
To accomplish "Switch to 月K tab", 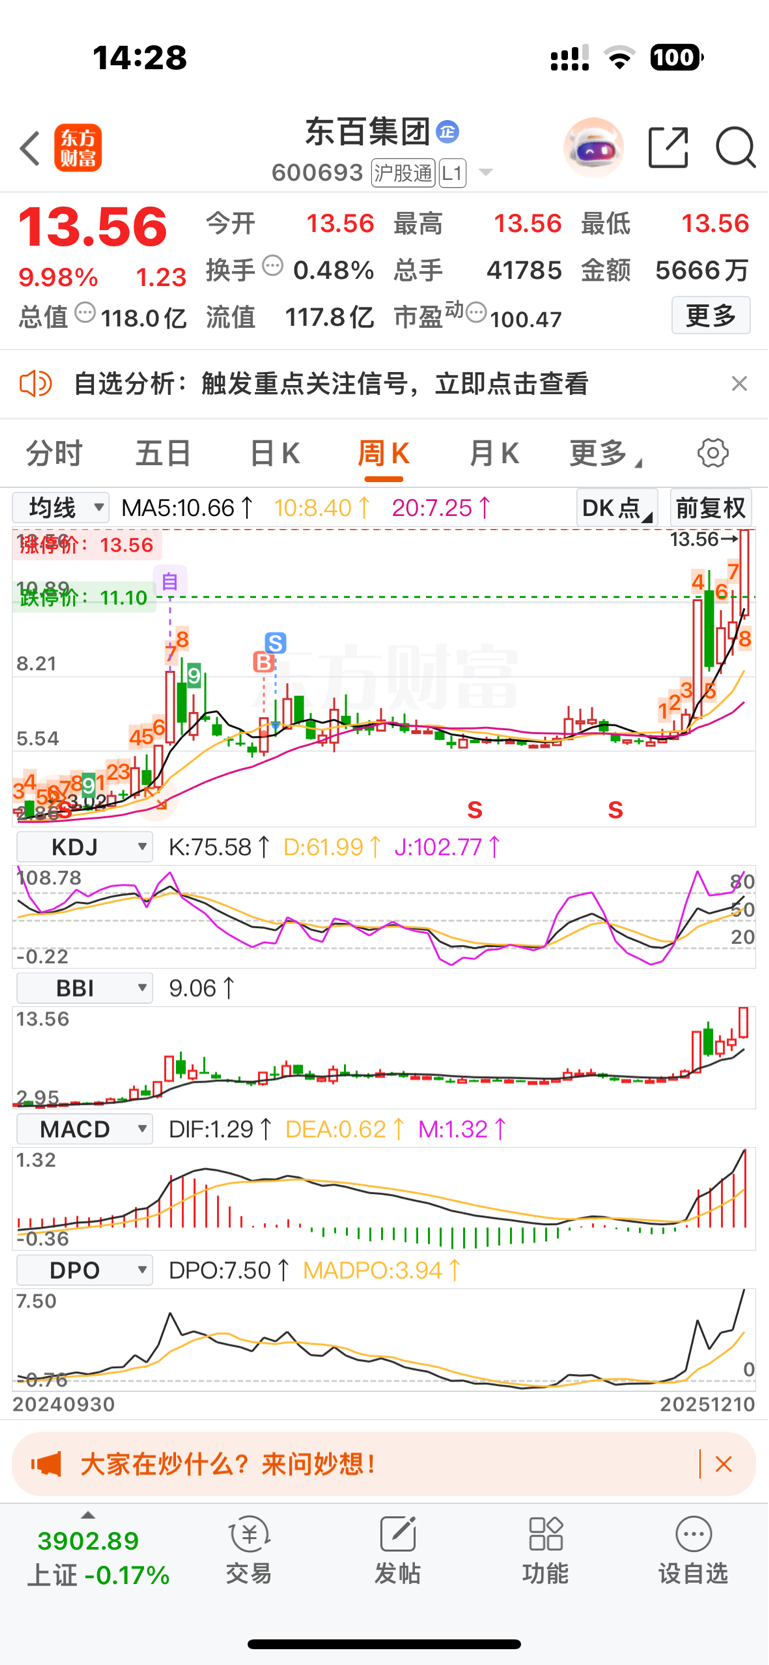I will point(494,454).
